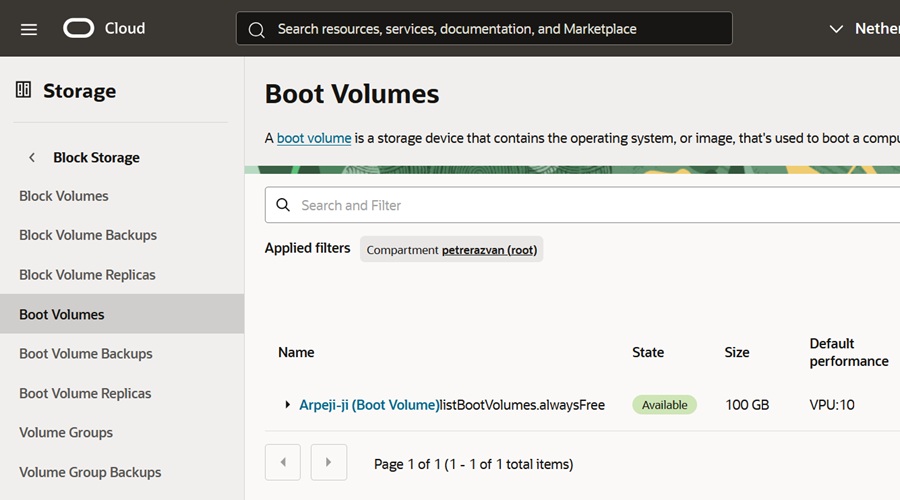Go to previous page of results
The image size is (900, 500).
[x=282, y=462]
